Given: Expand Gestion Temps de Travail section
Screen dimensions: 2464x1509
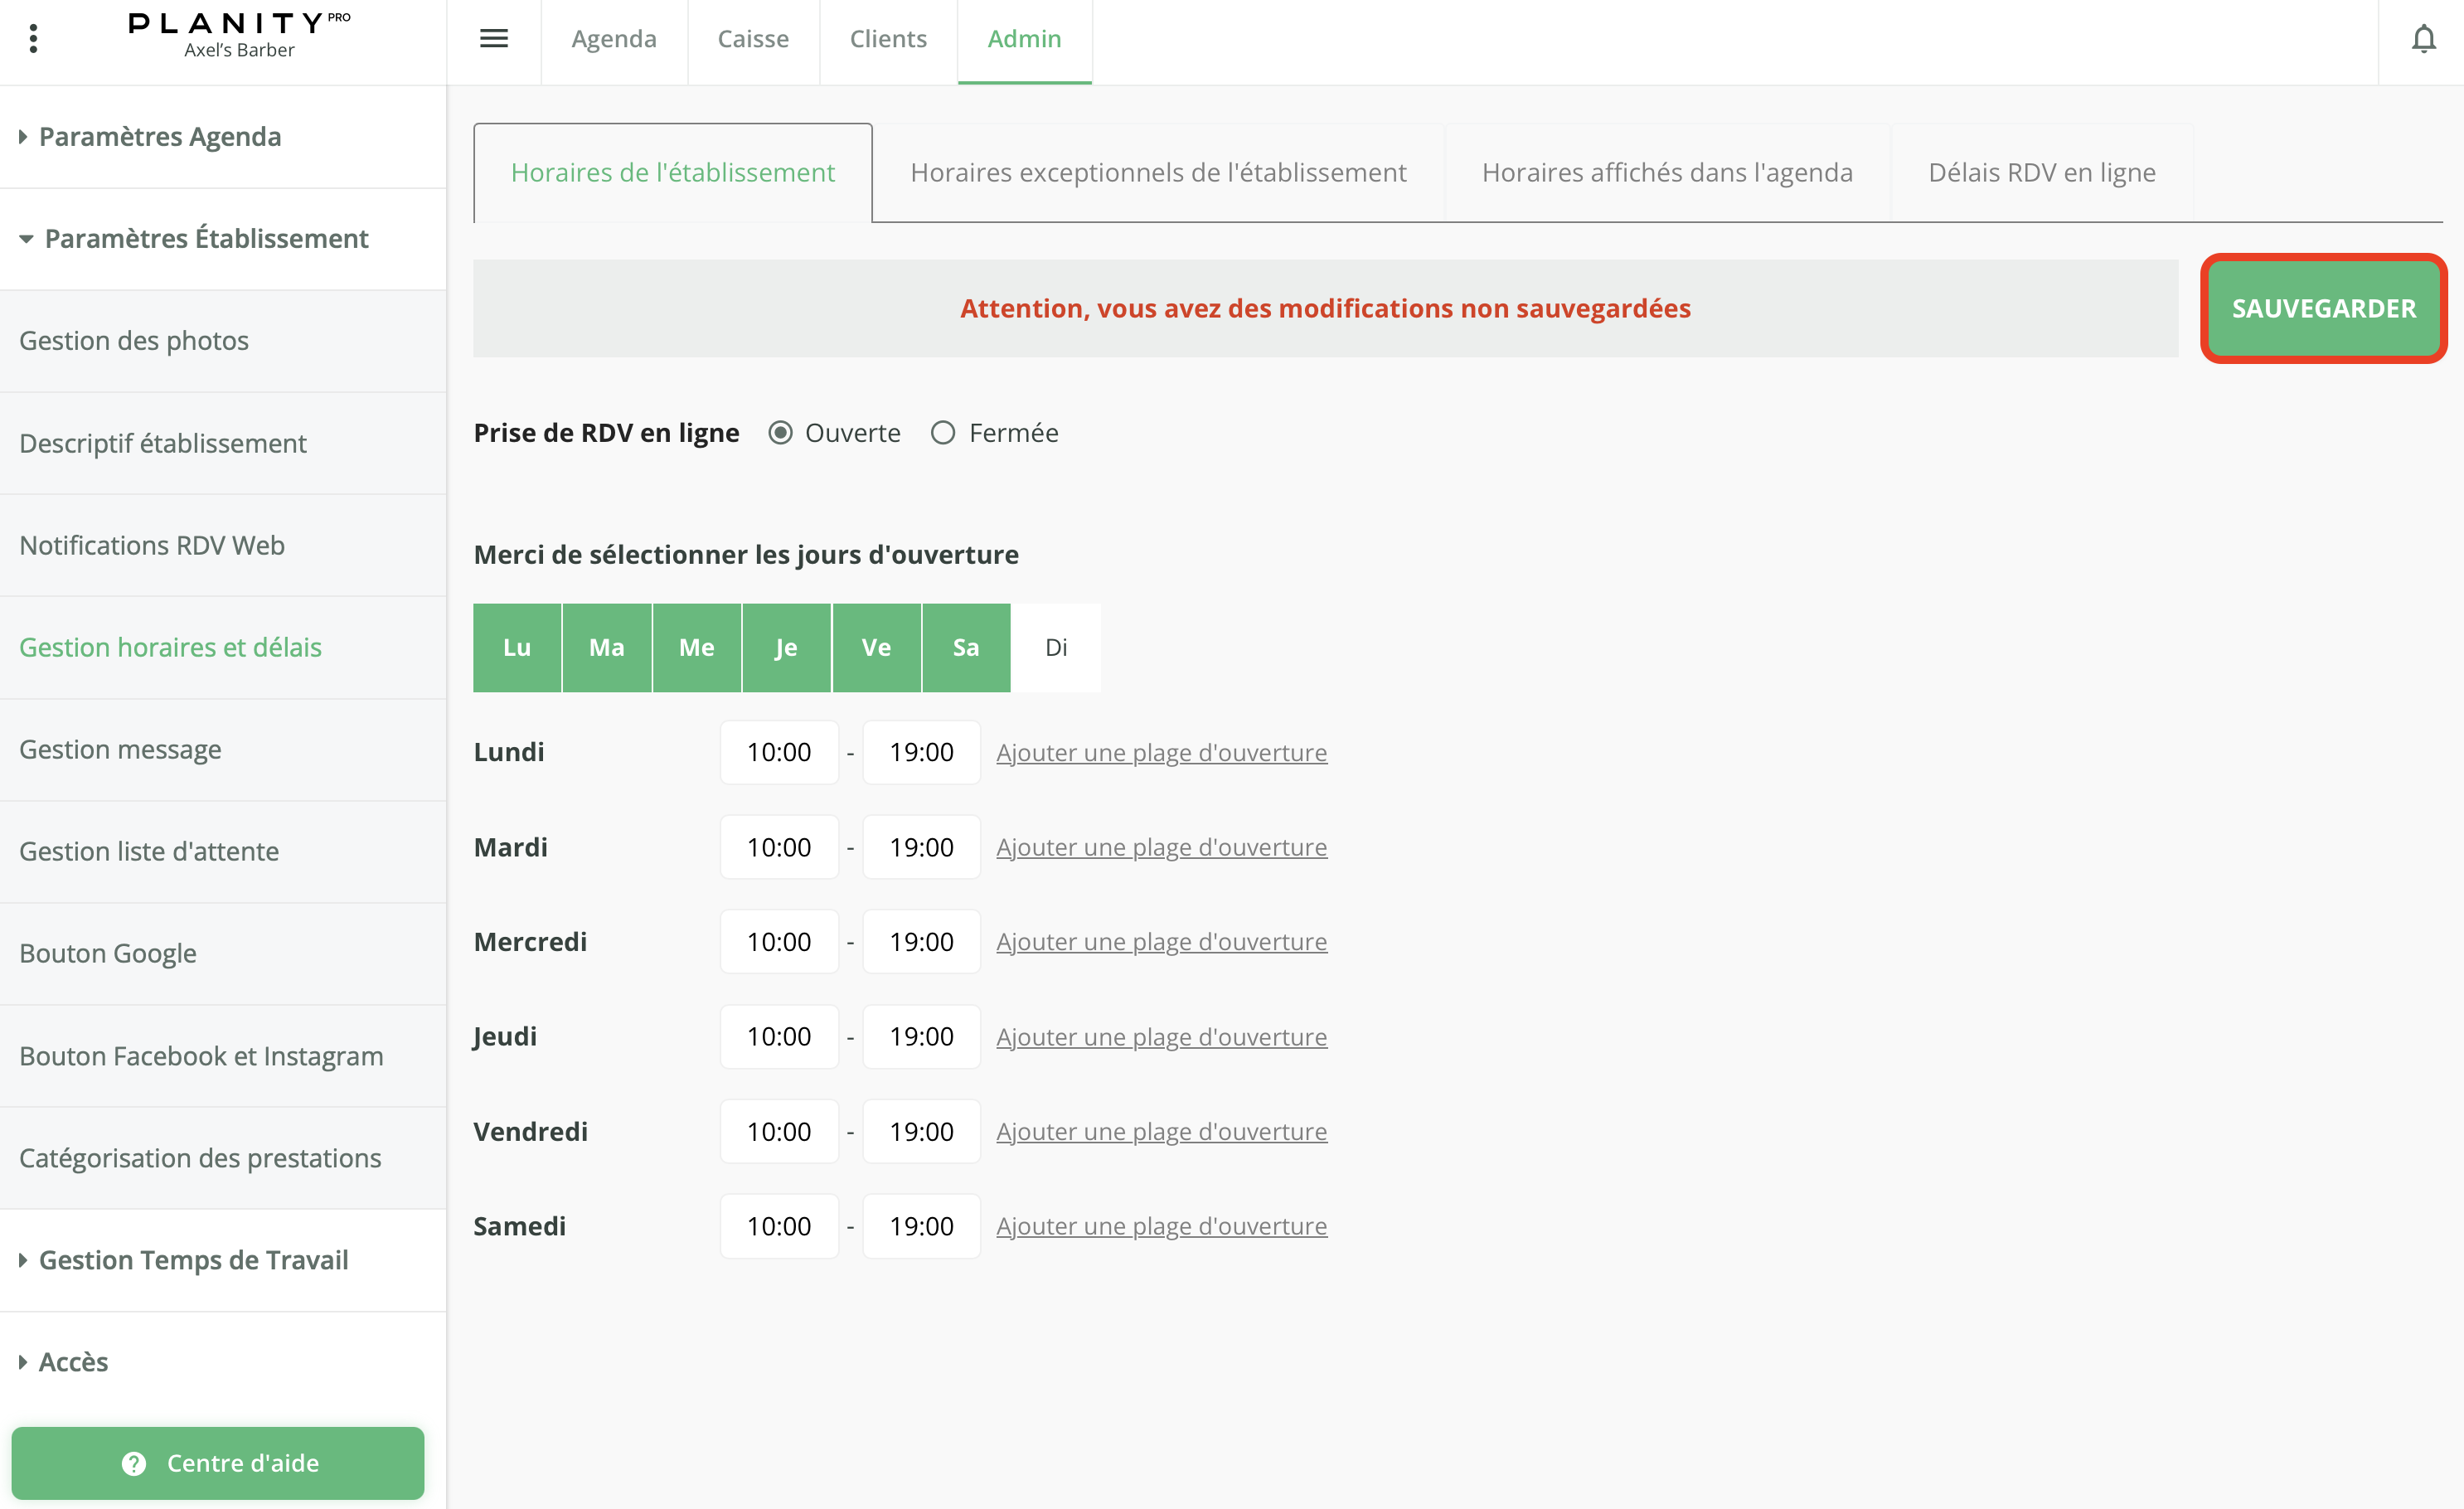Looking at the screenshot, I should [193, 1260].
